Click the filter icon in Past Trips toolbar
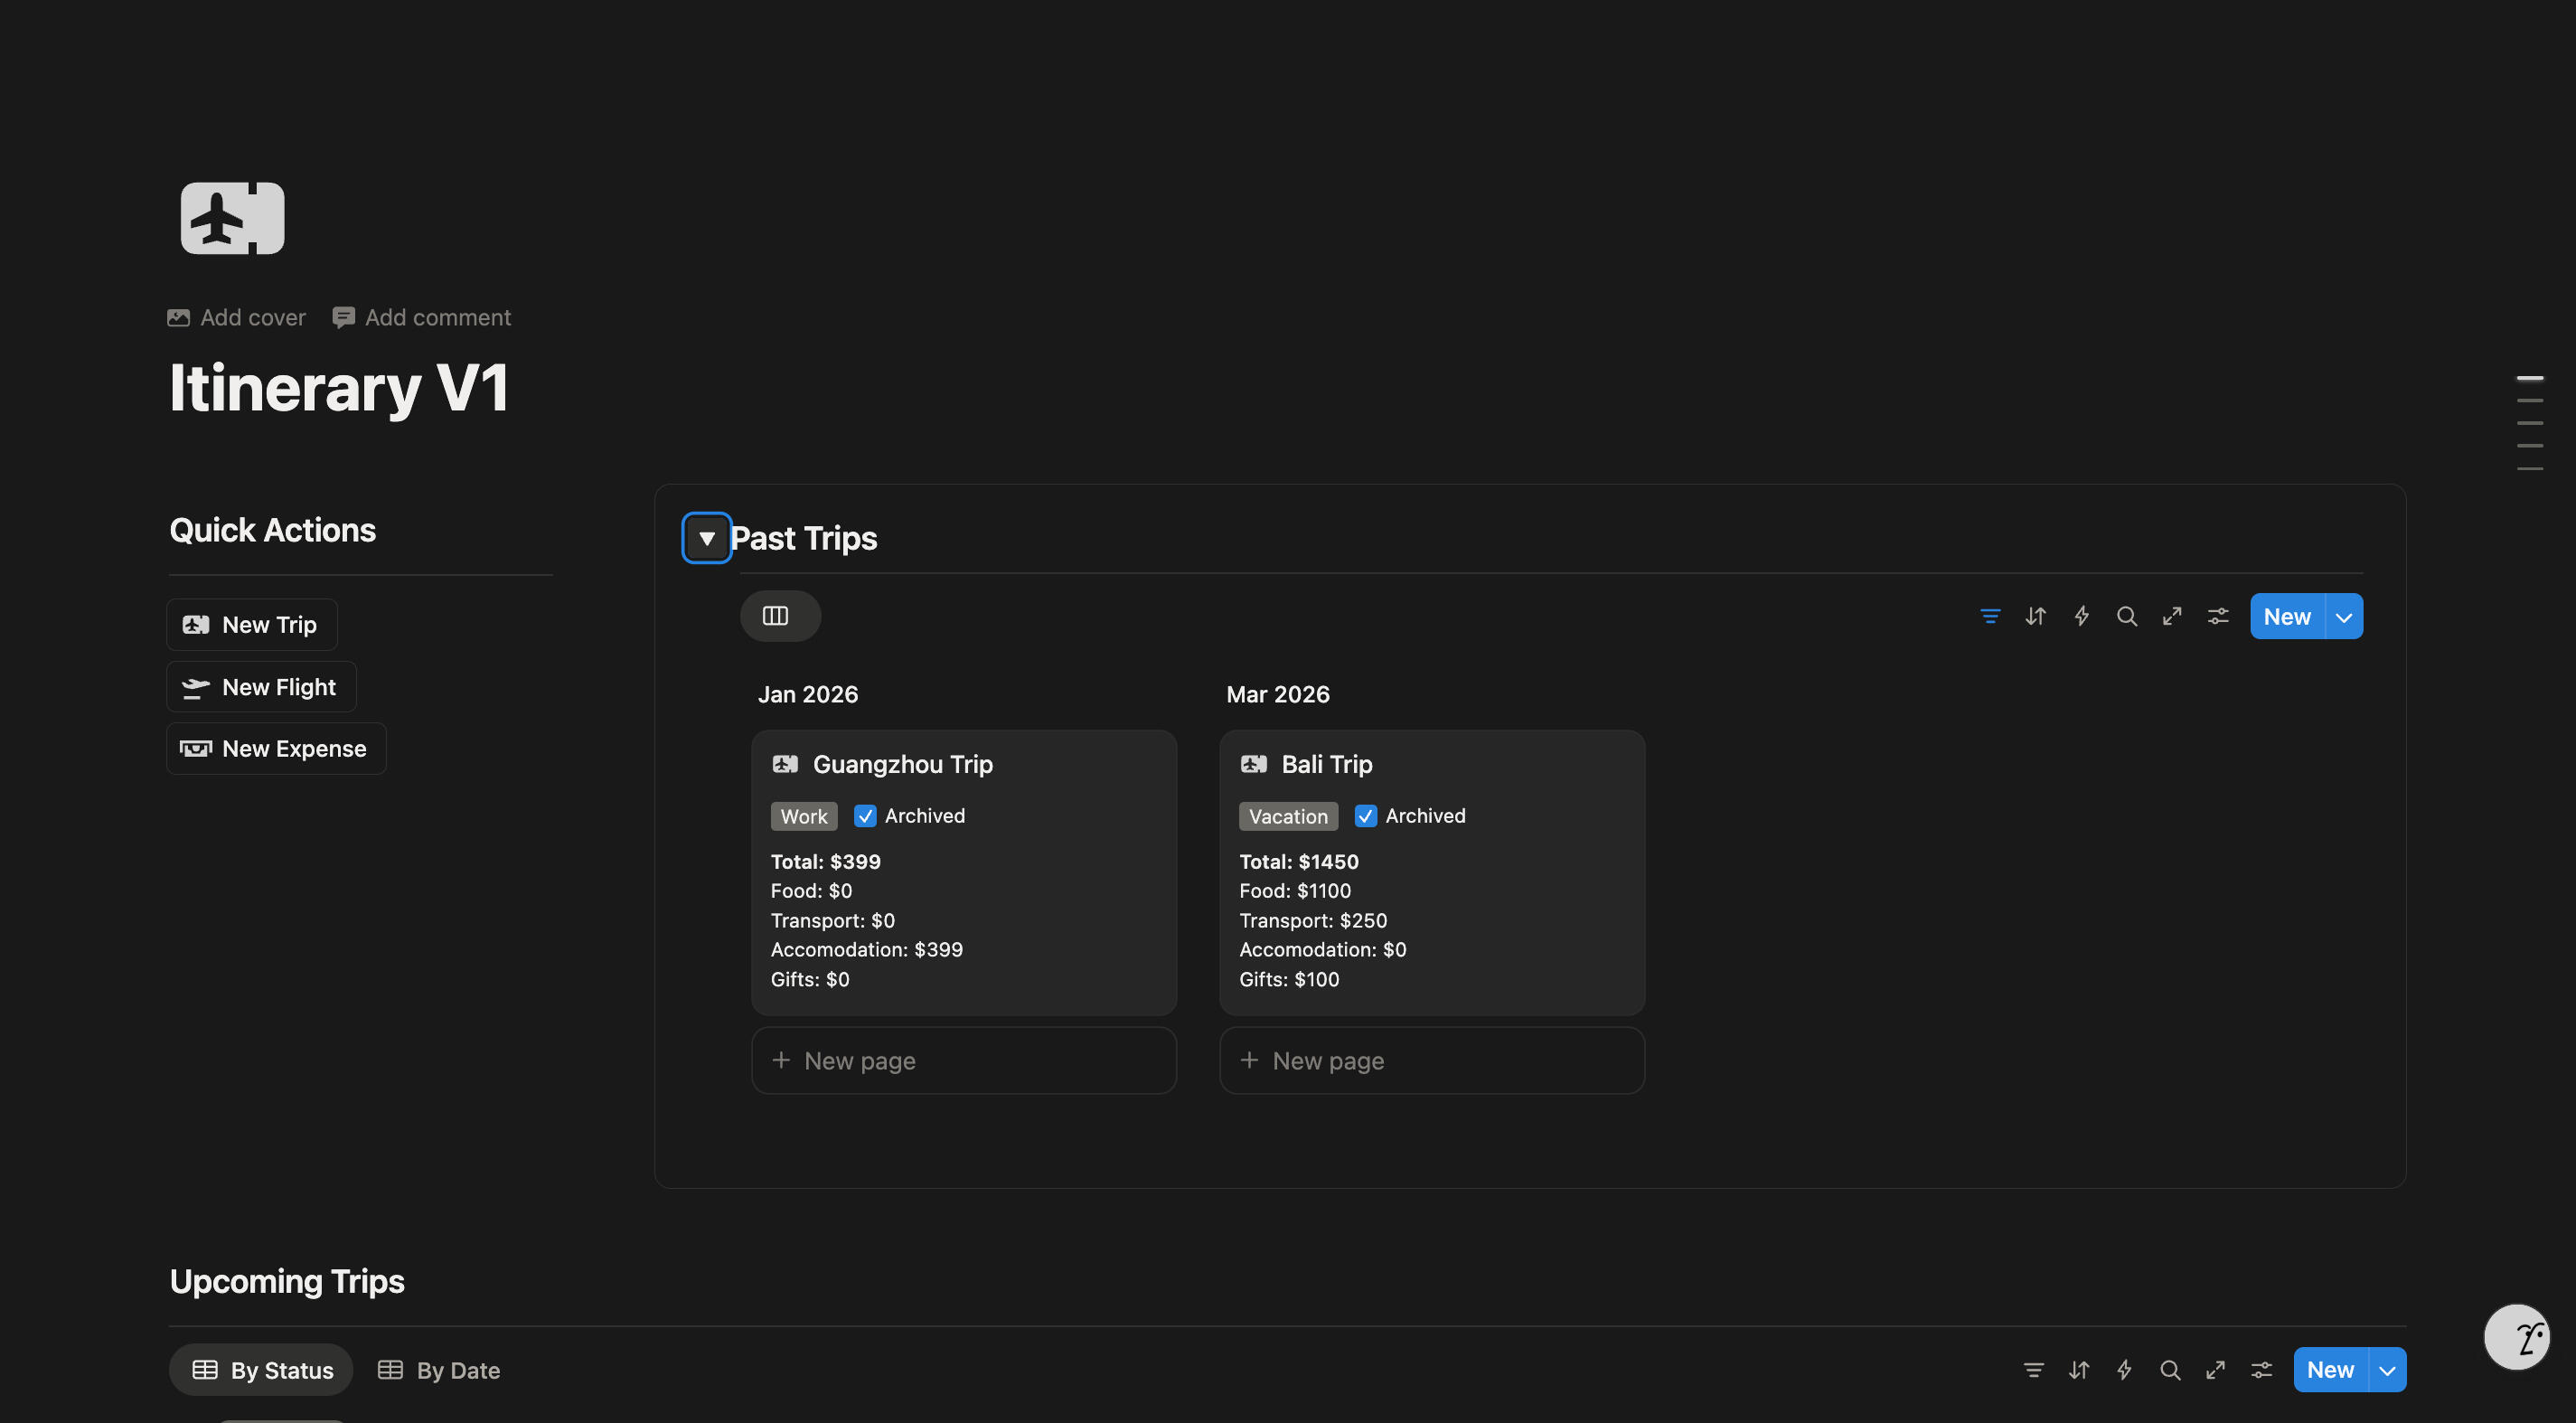The image size is (2576, 1423). click(x=1990, y=616)
